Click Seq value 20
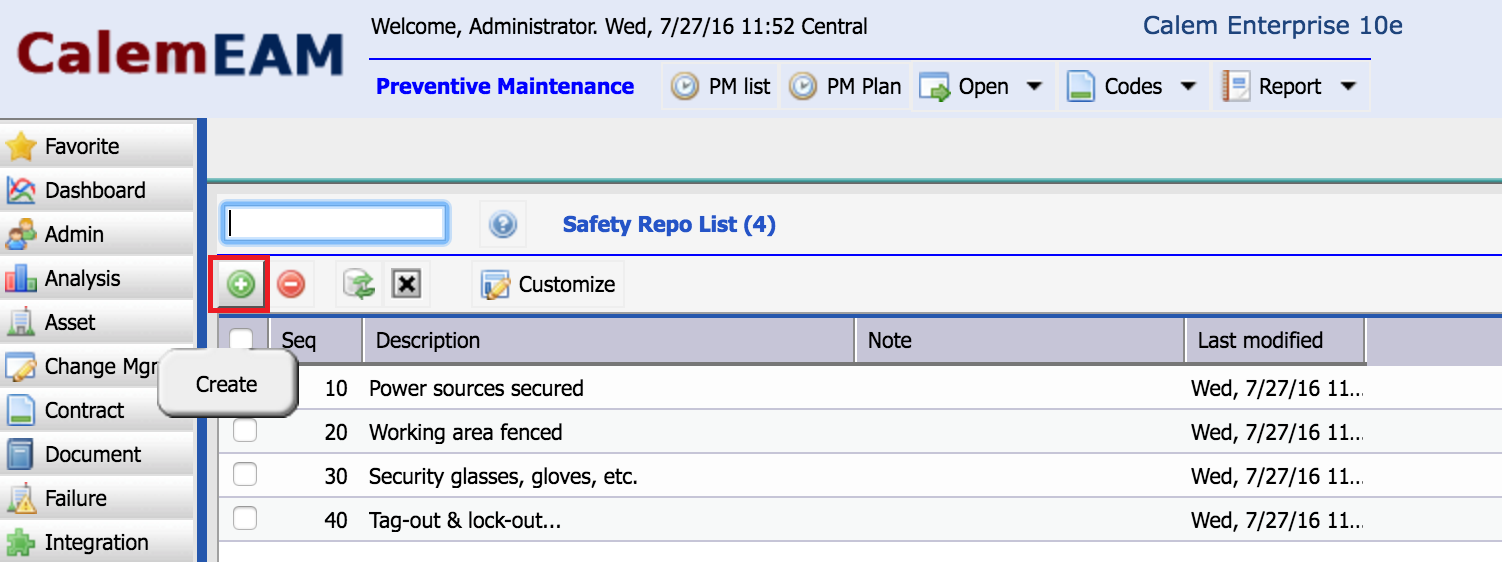 336,433
